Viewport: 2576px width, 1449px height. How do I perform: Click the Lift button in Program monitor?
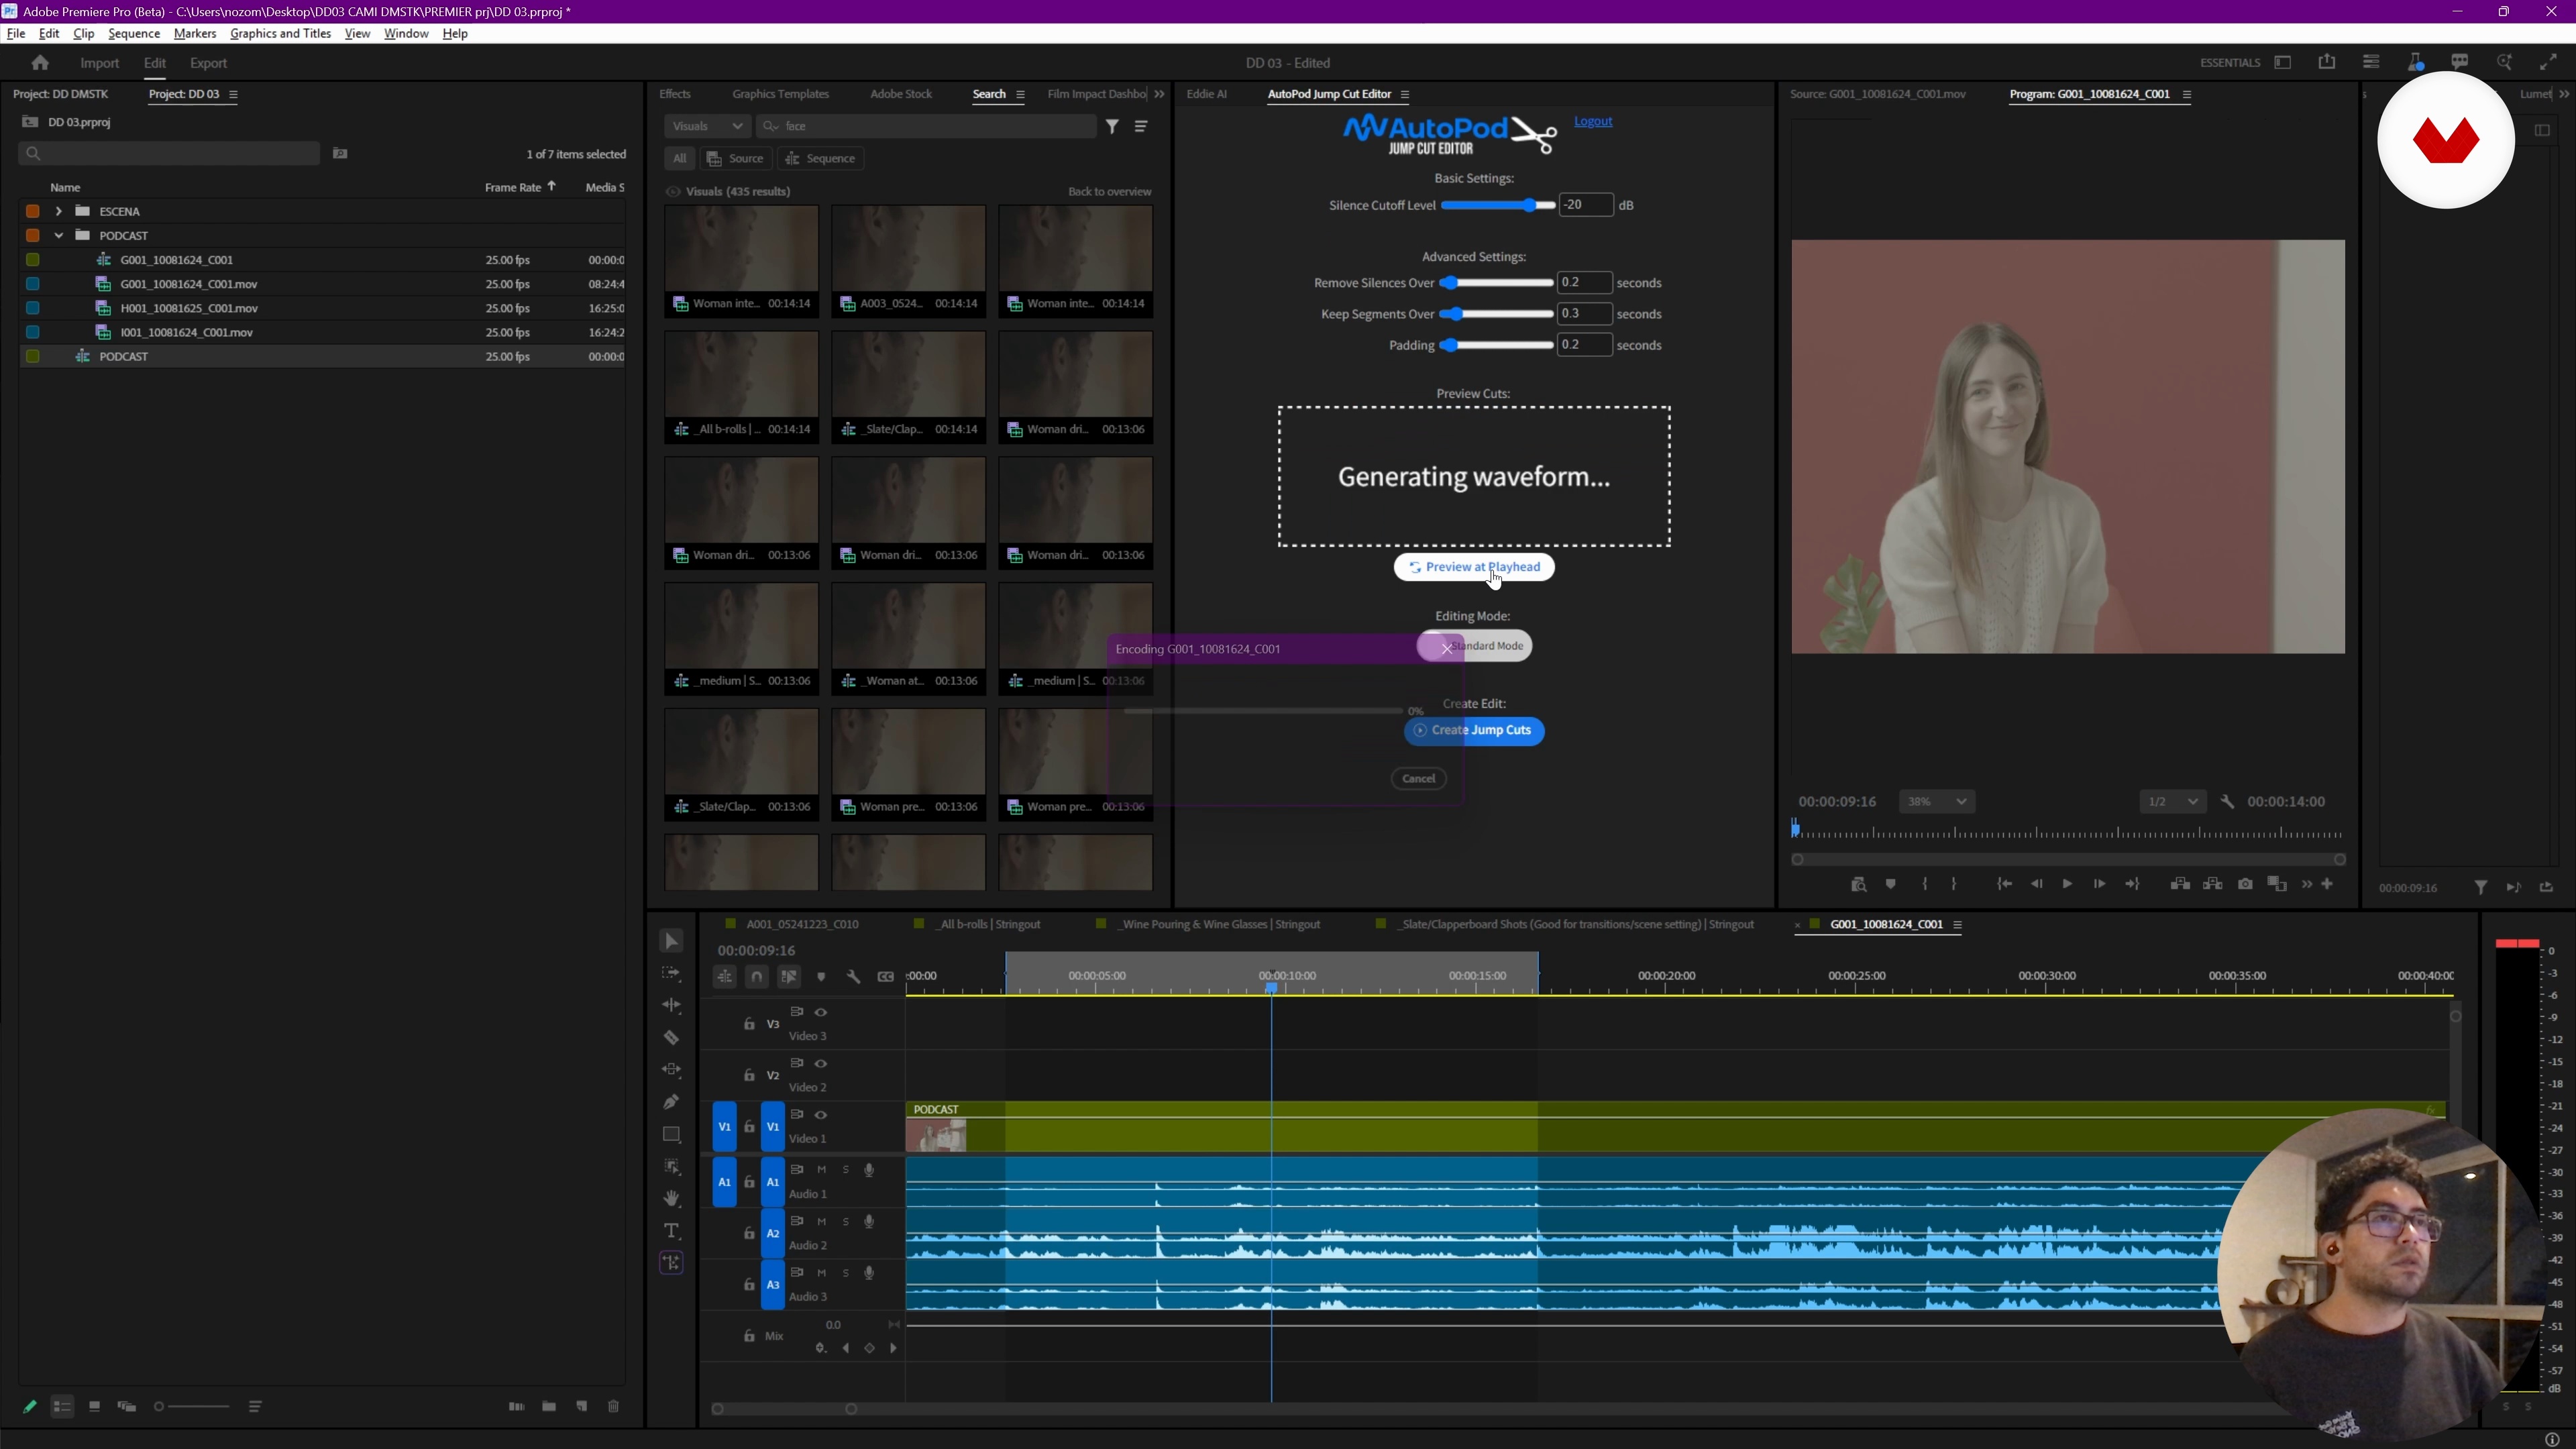pos(2180,885)
